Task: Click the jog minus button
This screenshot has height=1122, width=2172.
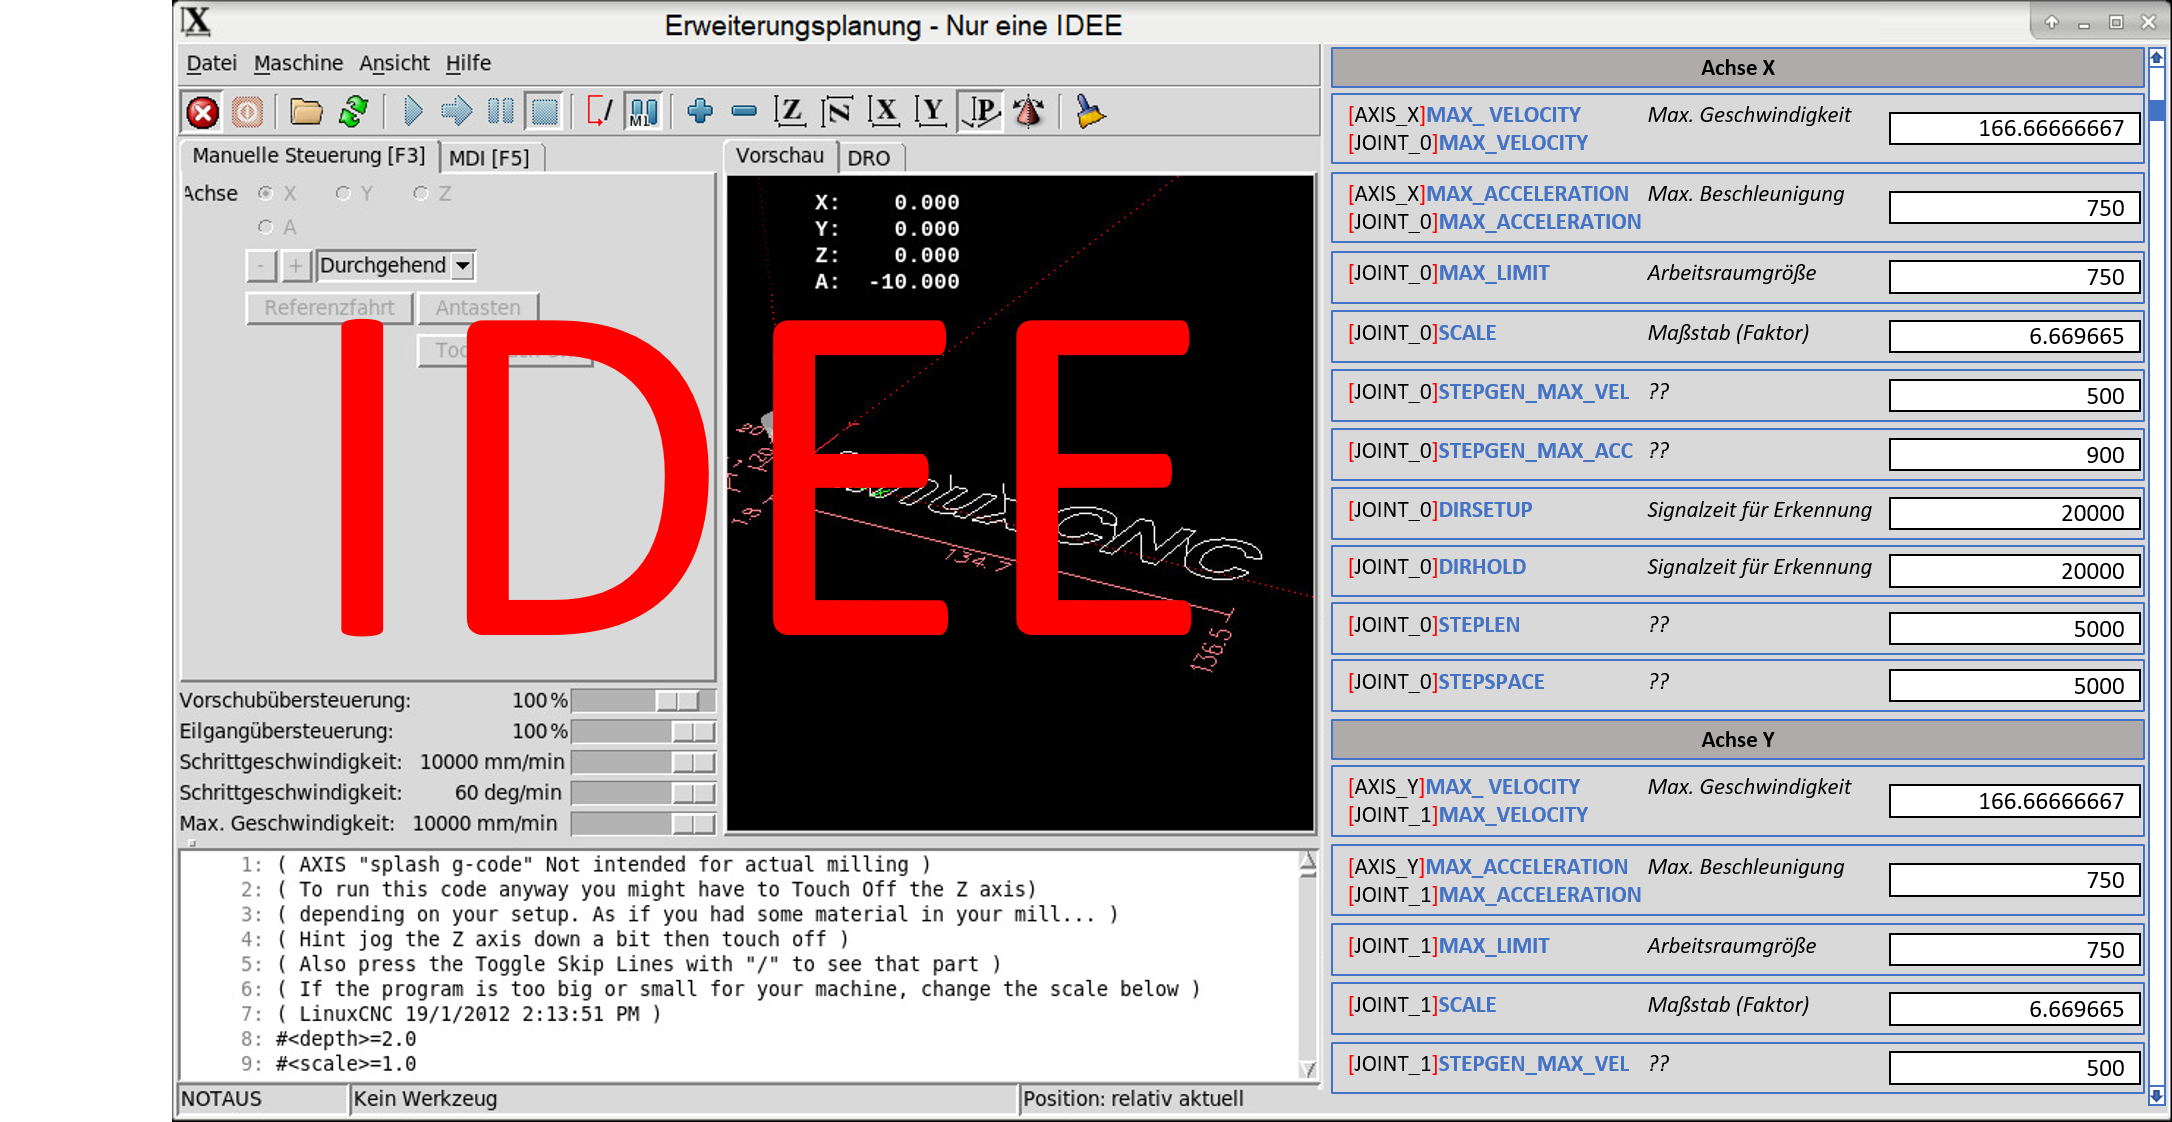Action: pos(261,266)
